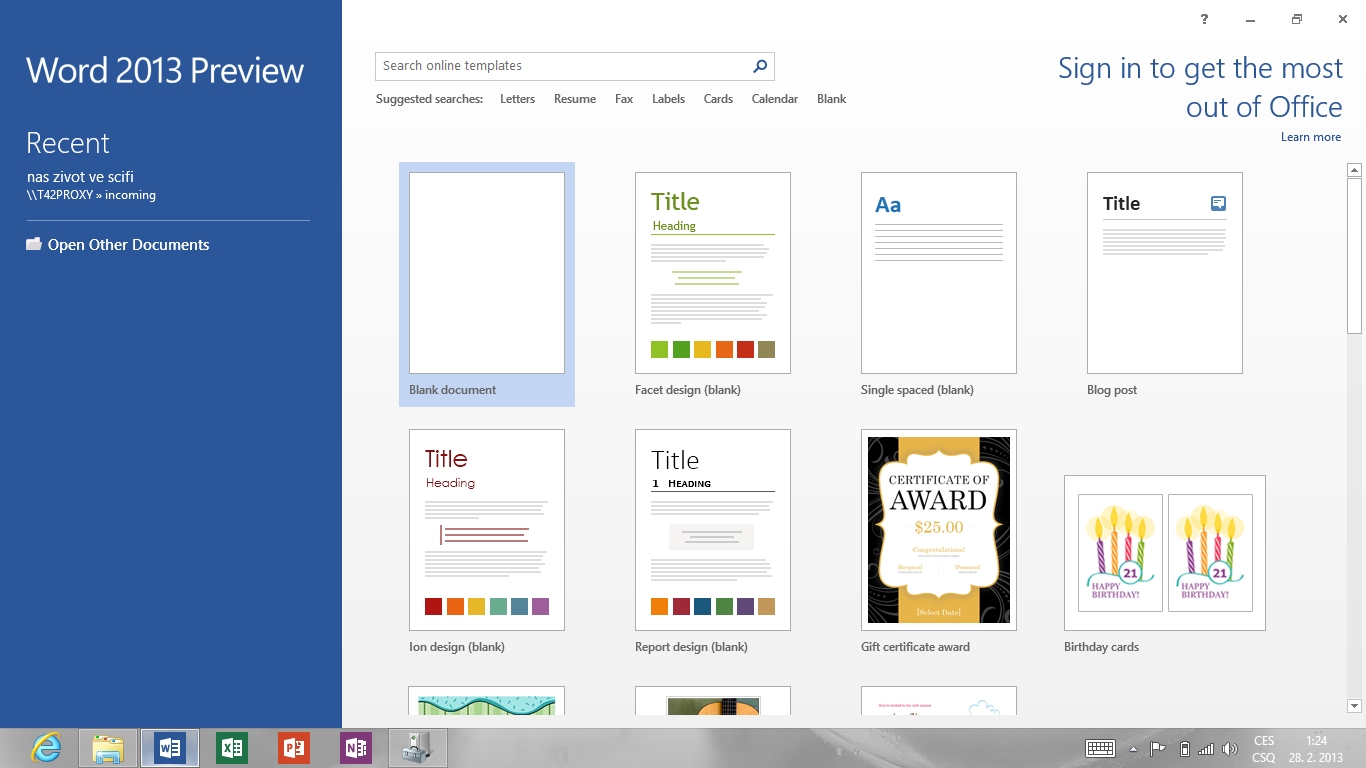Click the blog icon on the Blog post thumbnail
The image size is (1366, 768).
coord(1218,203)
